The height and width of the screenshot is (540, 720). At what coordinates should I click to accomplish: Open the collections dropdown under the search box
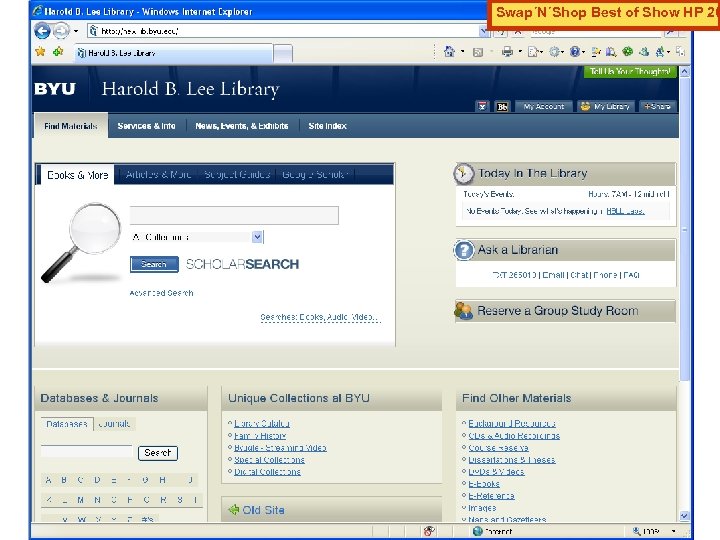(257, 237)
